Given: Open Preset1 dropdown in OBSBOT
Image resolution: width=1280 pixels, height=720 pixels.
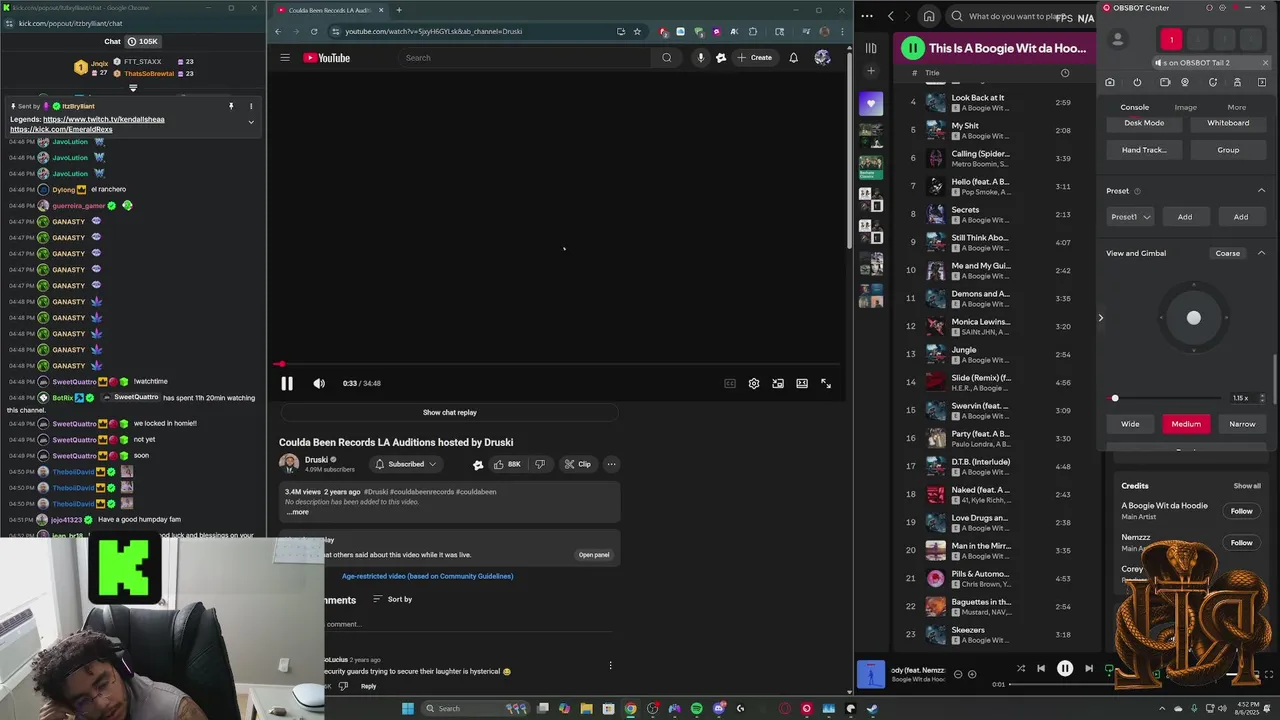Looking at the screenshot, I should tap(1130, 217).
